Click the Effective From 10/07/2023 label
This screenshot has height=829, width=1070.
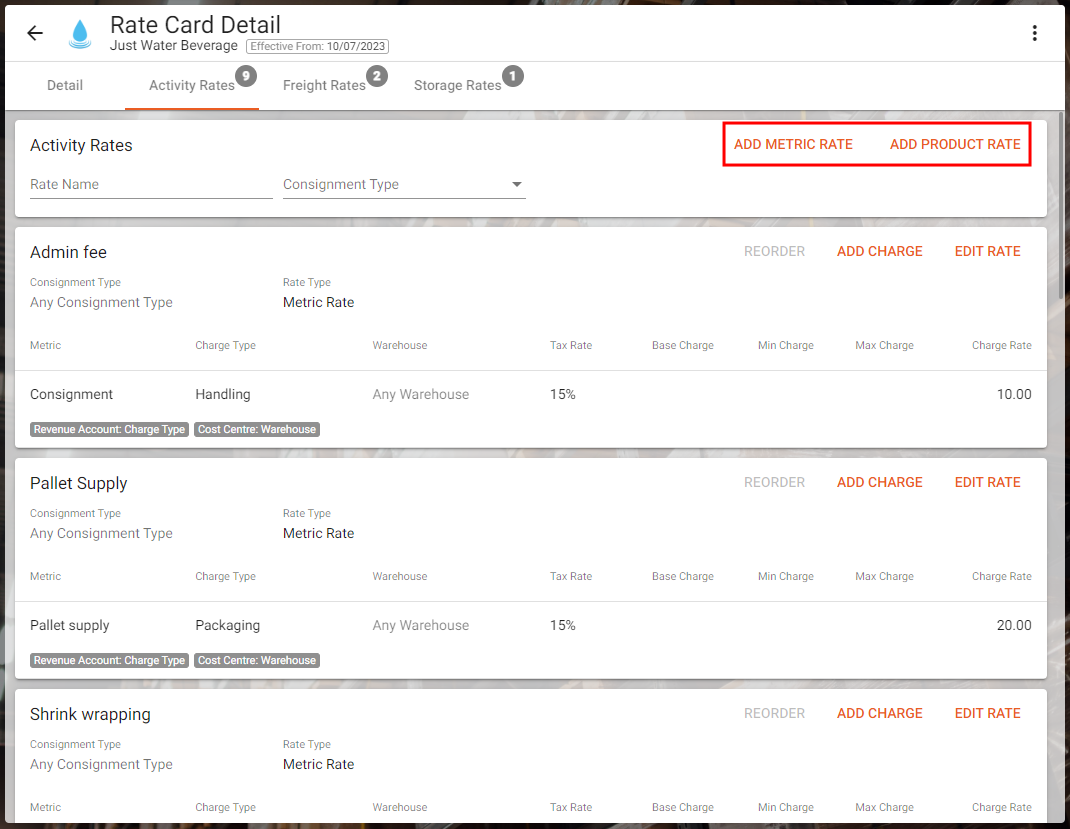click(x=317, y=46)
